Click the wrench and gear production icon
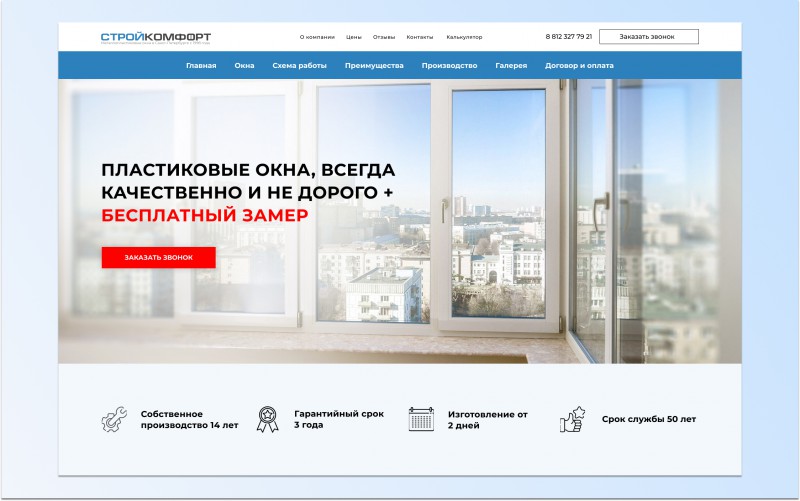The height and width of the screenshot is (501, 800). coord(114,419)
